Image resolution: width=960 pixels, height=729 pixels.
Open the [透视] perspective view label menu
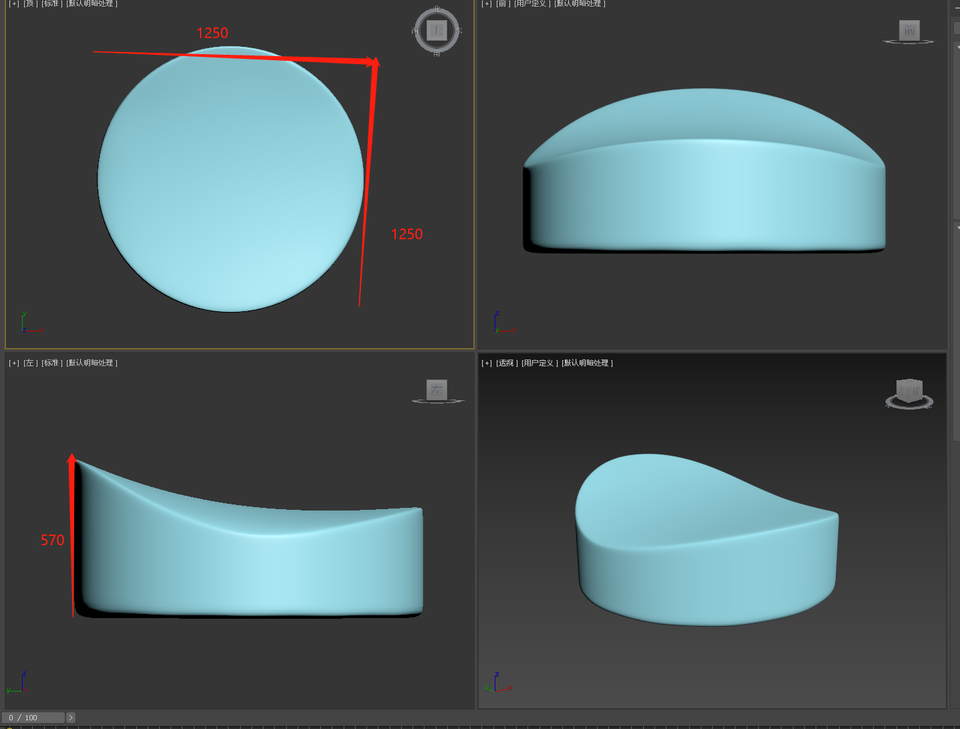(507, 363)
